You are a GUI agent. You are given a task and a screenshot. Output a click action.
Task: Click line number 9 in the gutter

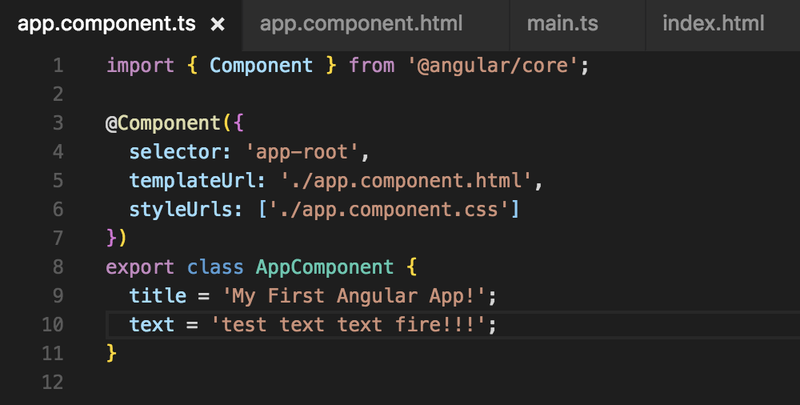(58, 296)
